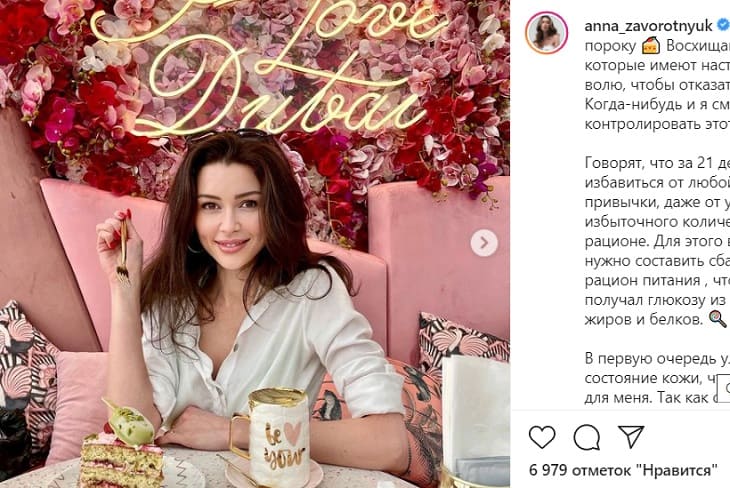Click the caption line "Когда-нибудь и я"
Image resolution: width=730 pixels, height=488 pixels.
tap(657, 104)
